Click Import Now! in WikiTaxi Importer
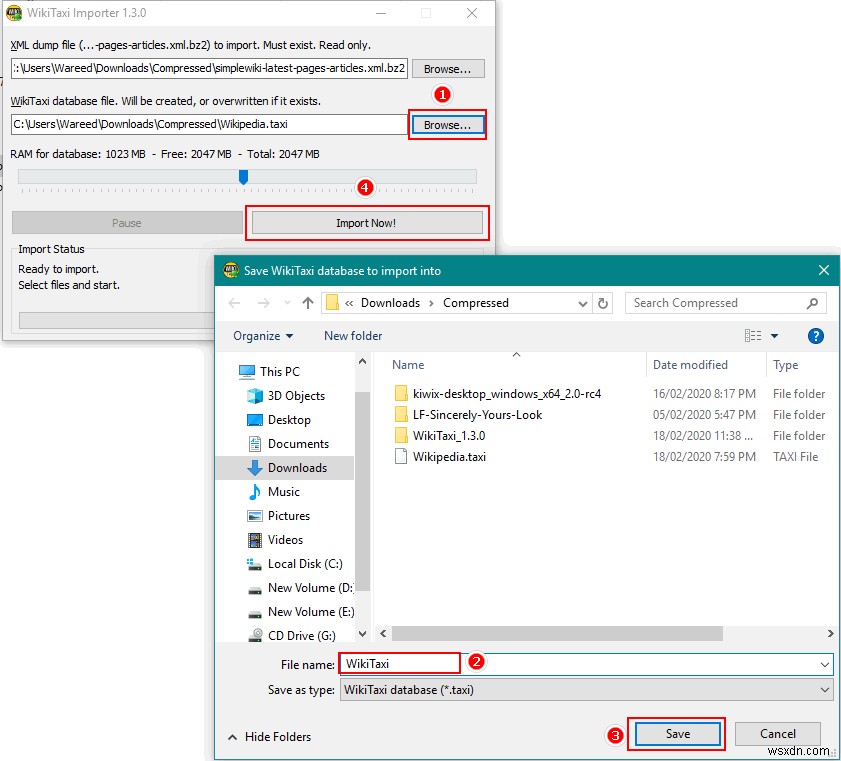Screen dimensions: 841x761 click(367, 223)
